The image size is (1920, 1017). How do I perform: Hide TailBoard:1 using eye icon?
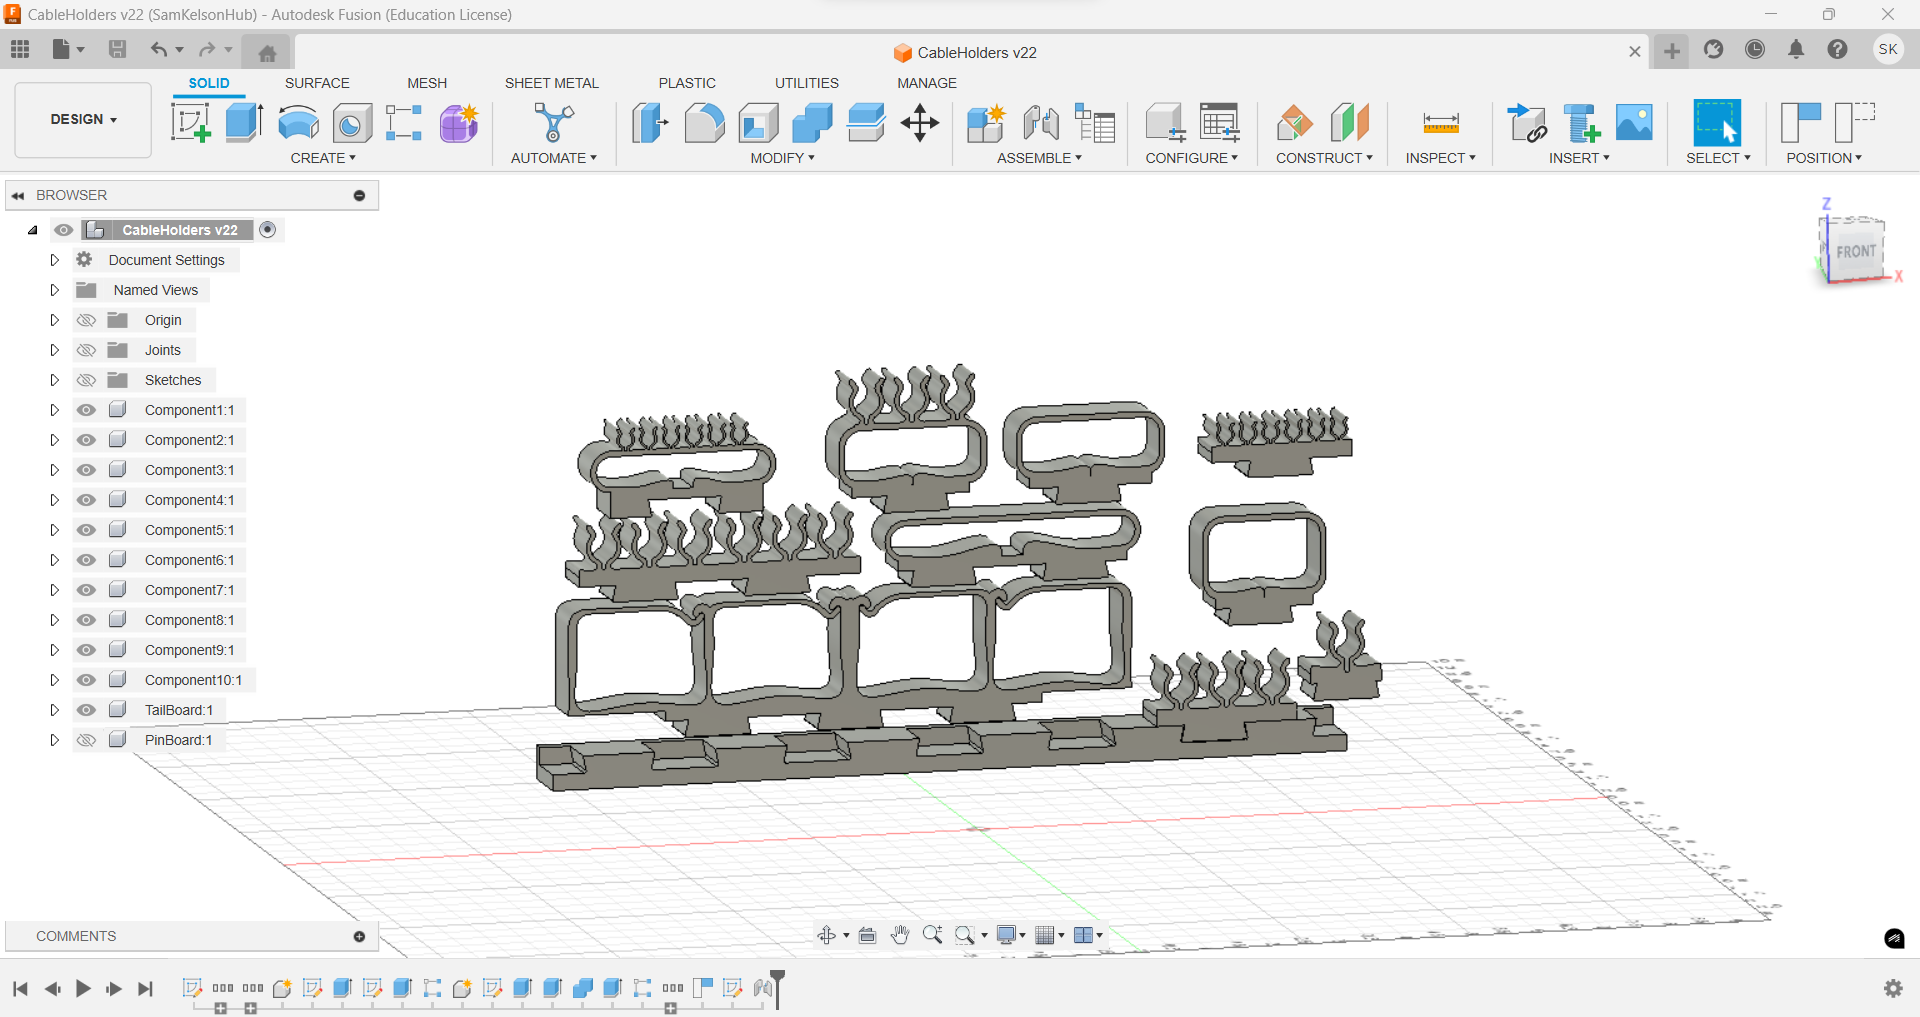(x=87, y=710)
